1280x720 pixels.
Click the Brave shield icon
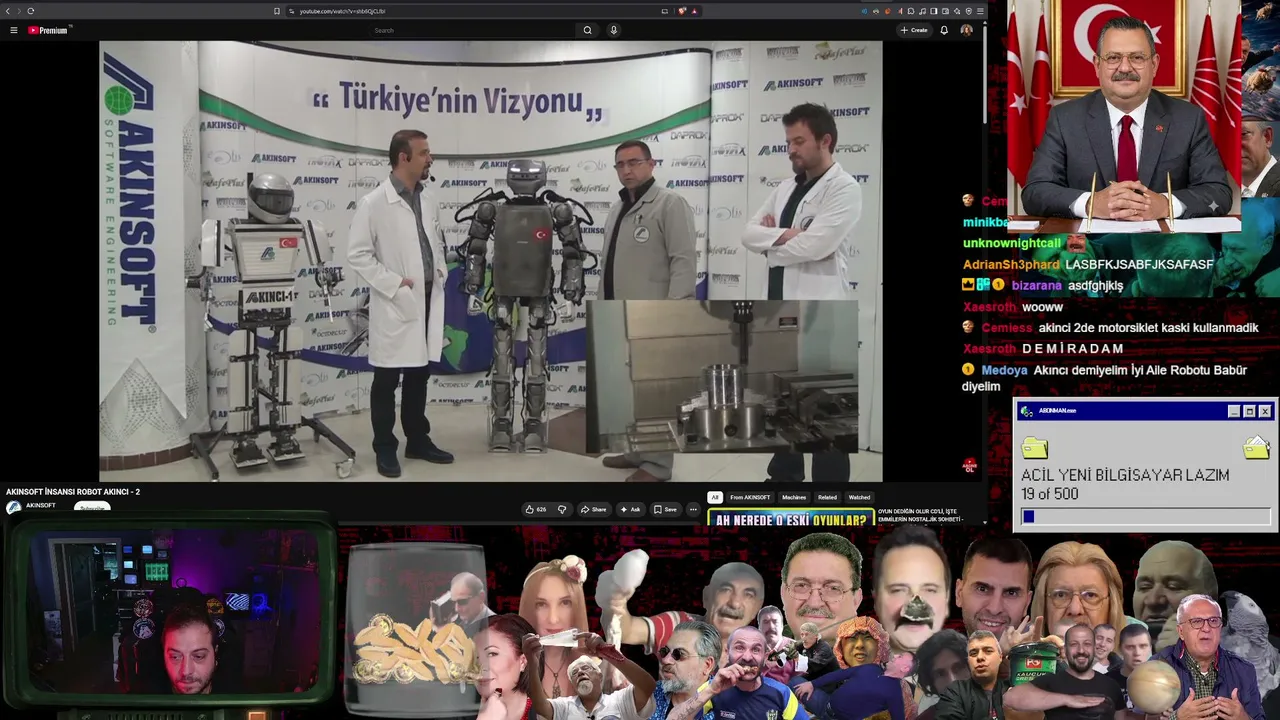[682, 11]
